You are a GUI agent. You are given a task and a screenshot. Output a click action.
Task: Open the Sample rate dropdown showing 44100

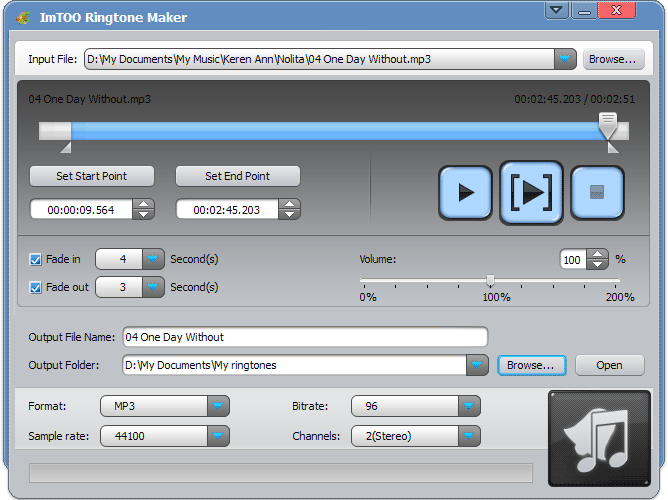[x=218, y=436]
